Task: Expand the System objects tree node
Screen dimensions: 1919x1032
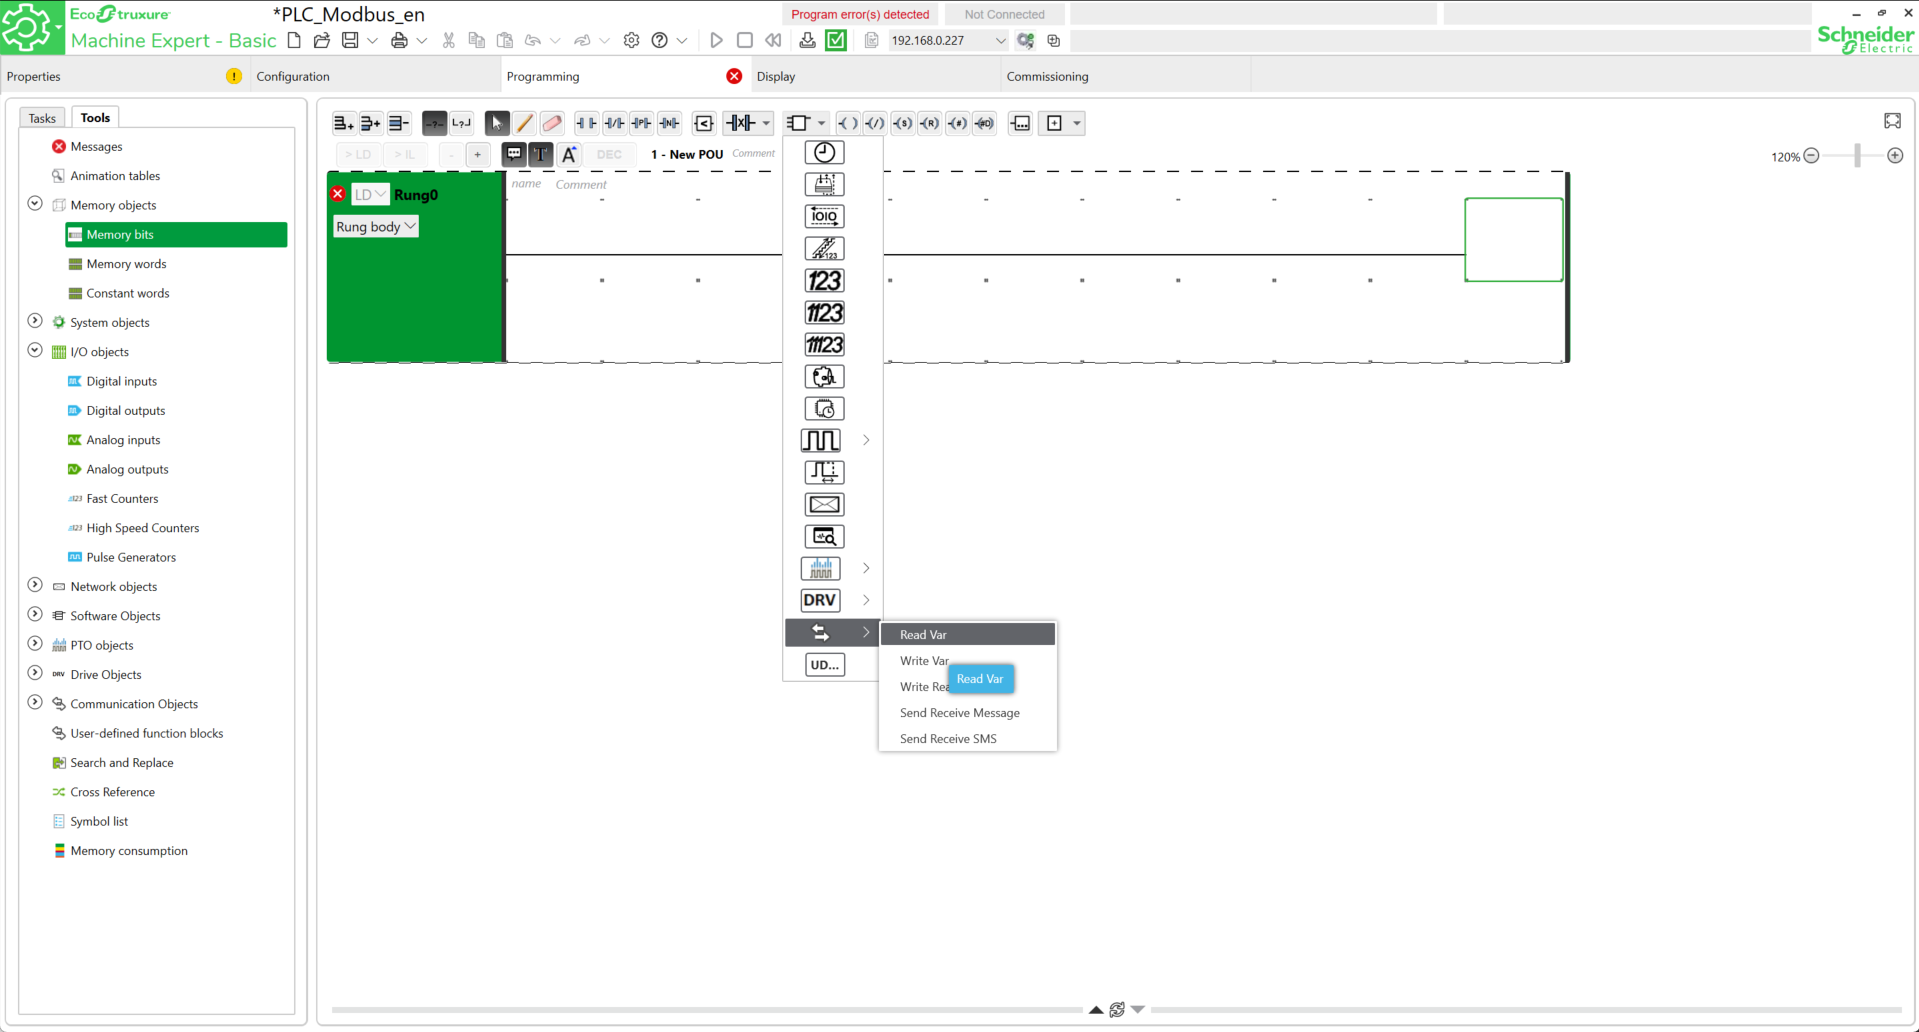Action: pyautogui.click(x=35, y=322)
